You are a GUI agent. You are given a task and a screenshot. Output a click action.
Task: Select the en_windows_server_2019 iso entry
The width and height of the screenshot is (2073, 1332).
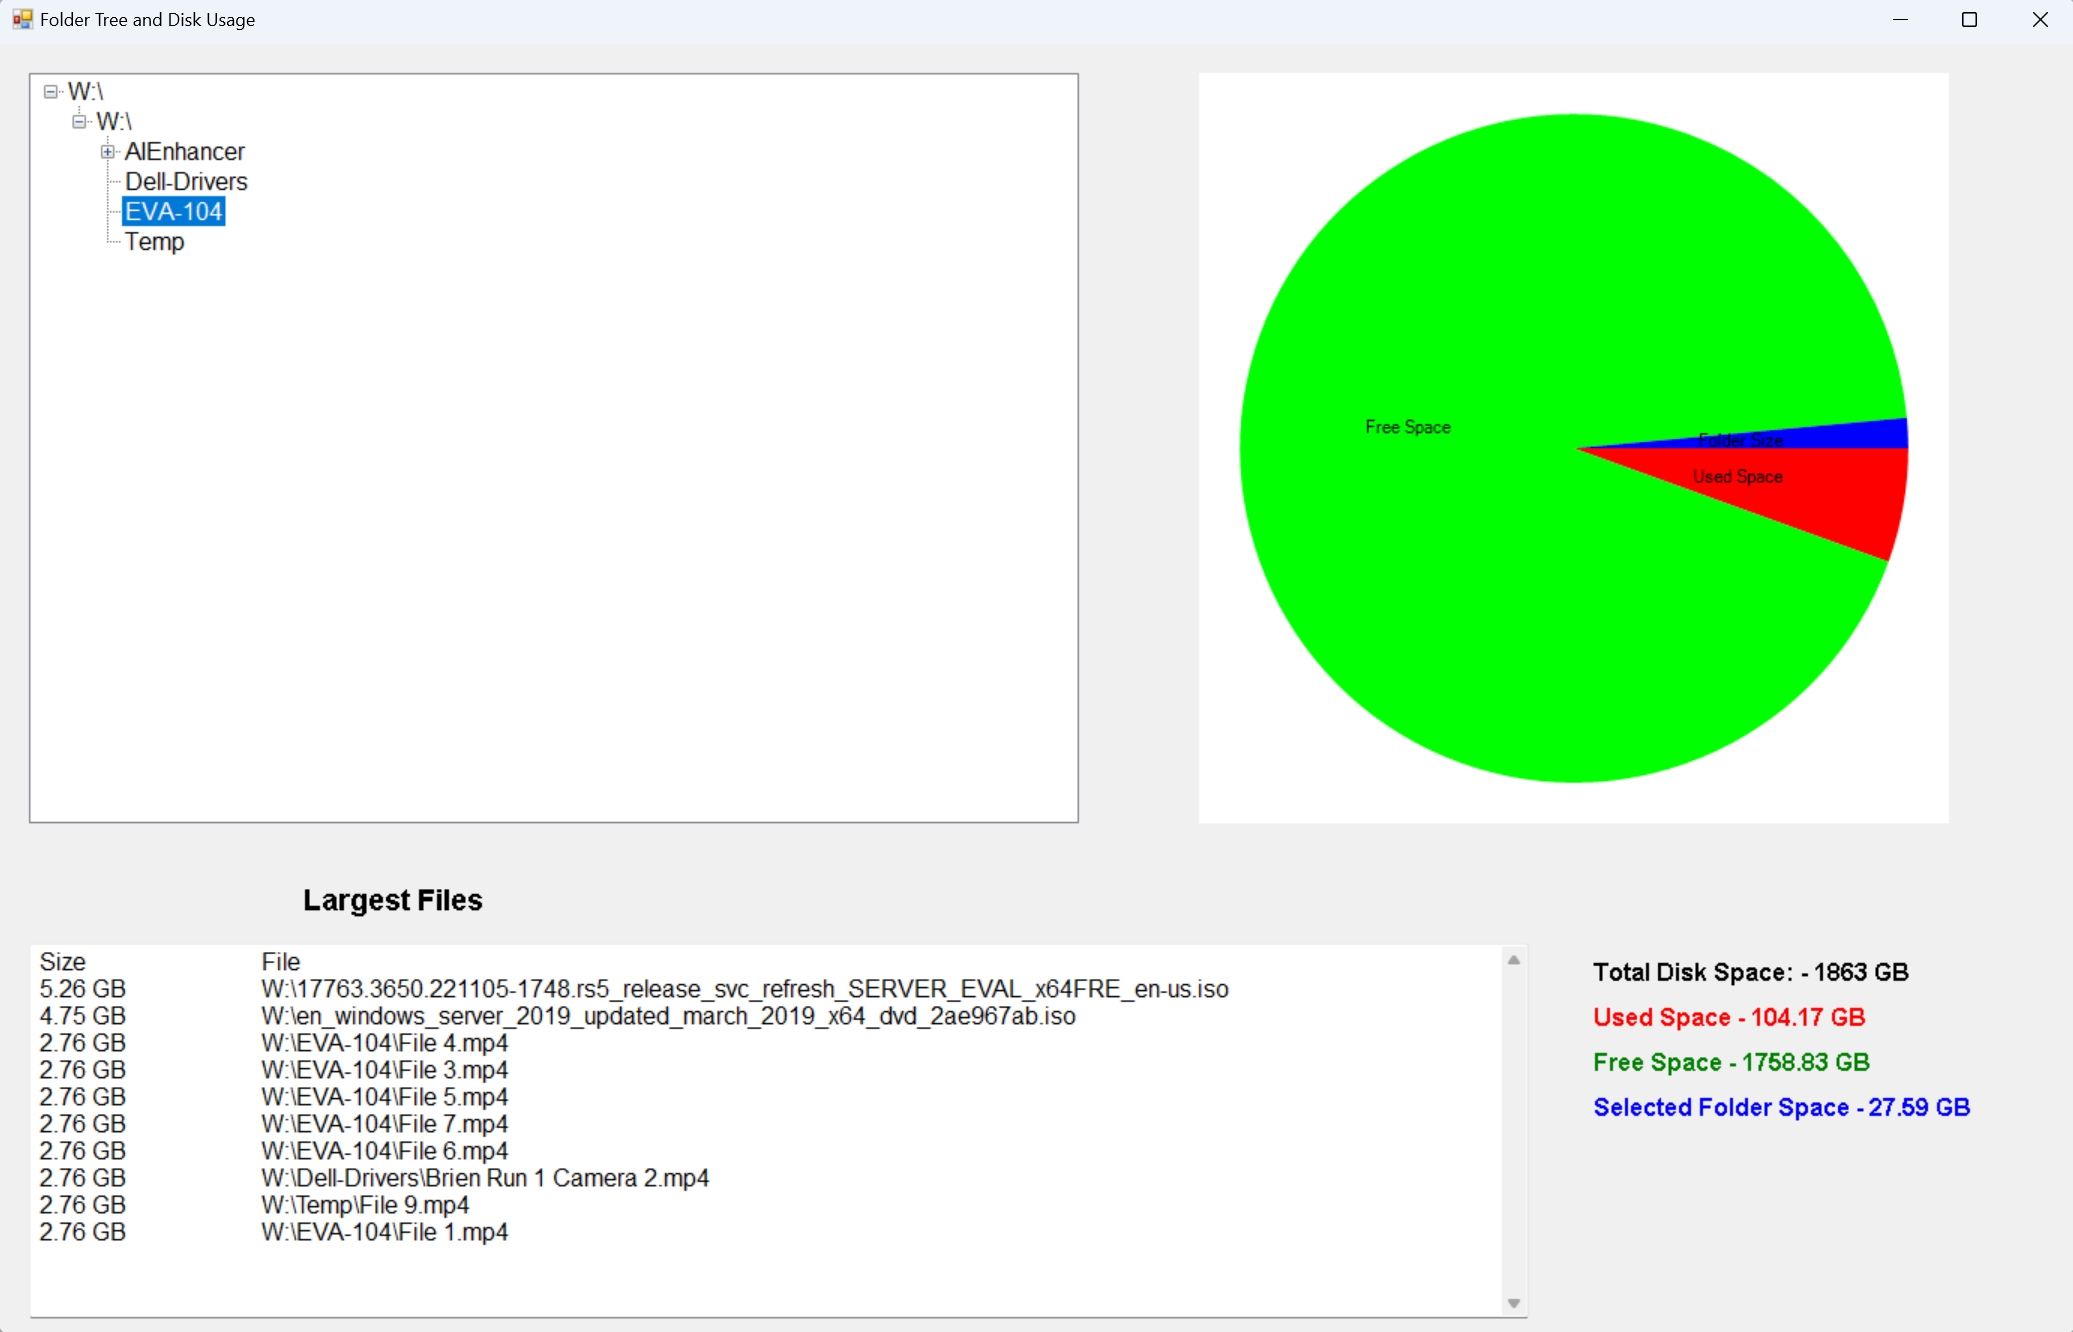point(558,1016)
